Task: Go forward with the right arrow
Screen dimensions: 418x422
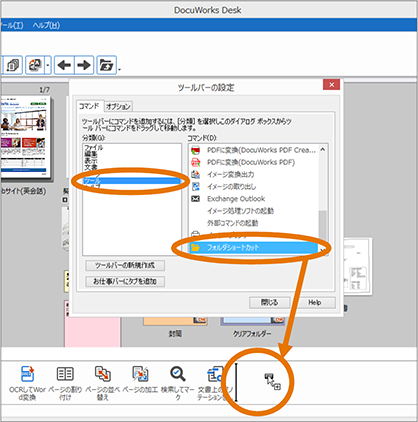Action: (84, 65)
